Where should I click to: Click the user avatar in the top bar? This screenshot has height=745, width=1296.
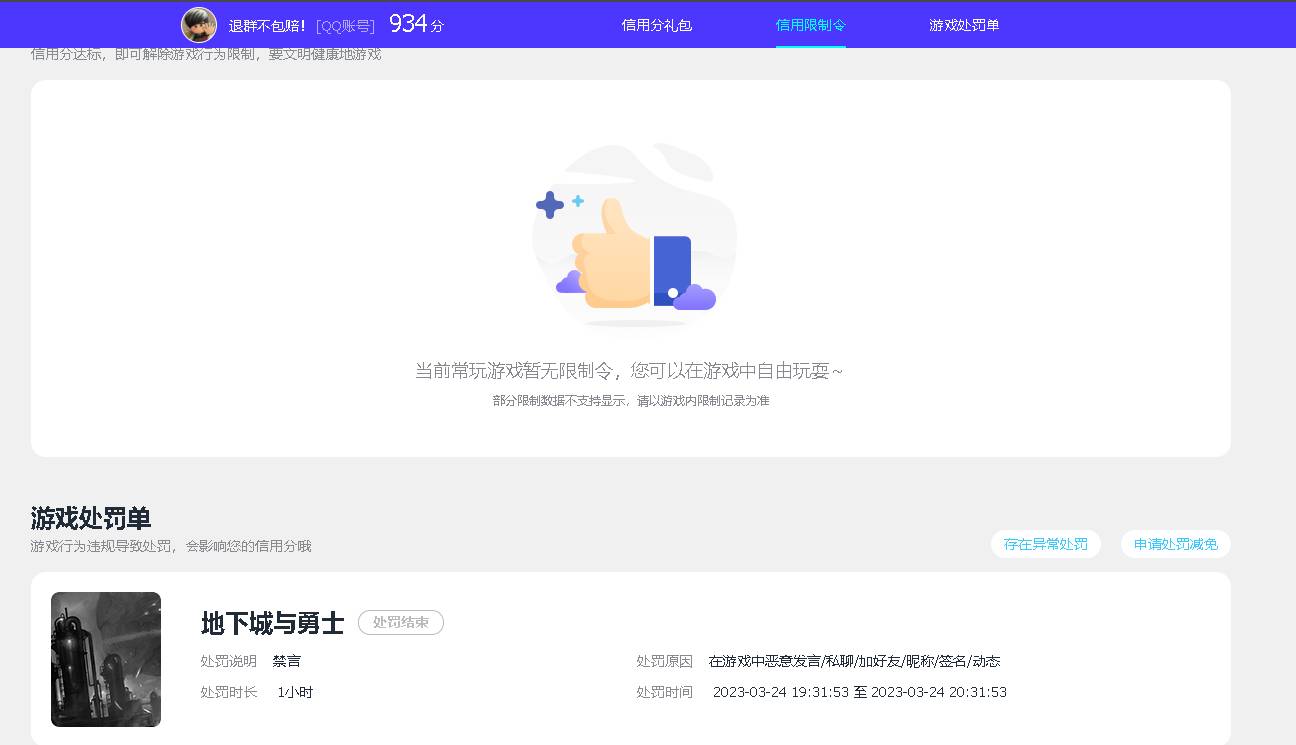coord(199,25)
